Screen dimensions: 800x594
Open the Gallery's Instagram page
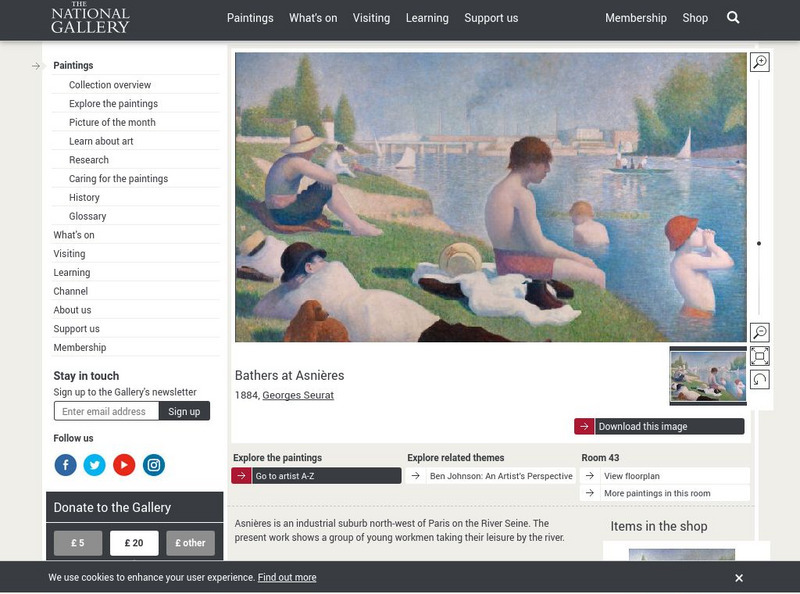[154, 465]
